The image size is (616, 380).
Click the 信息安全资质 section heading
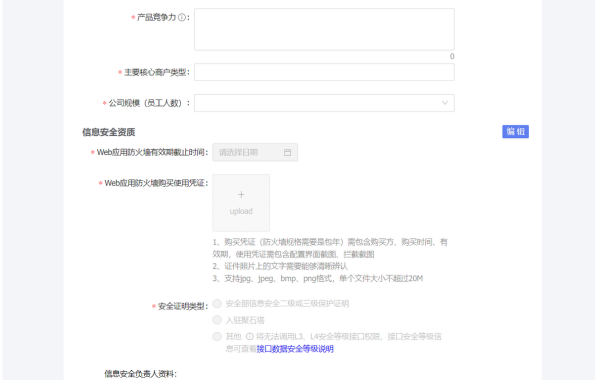(108, 132)
